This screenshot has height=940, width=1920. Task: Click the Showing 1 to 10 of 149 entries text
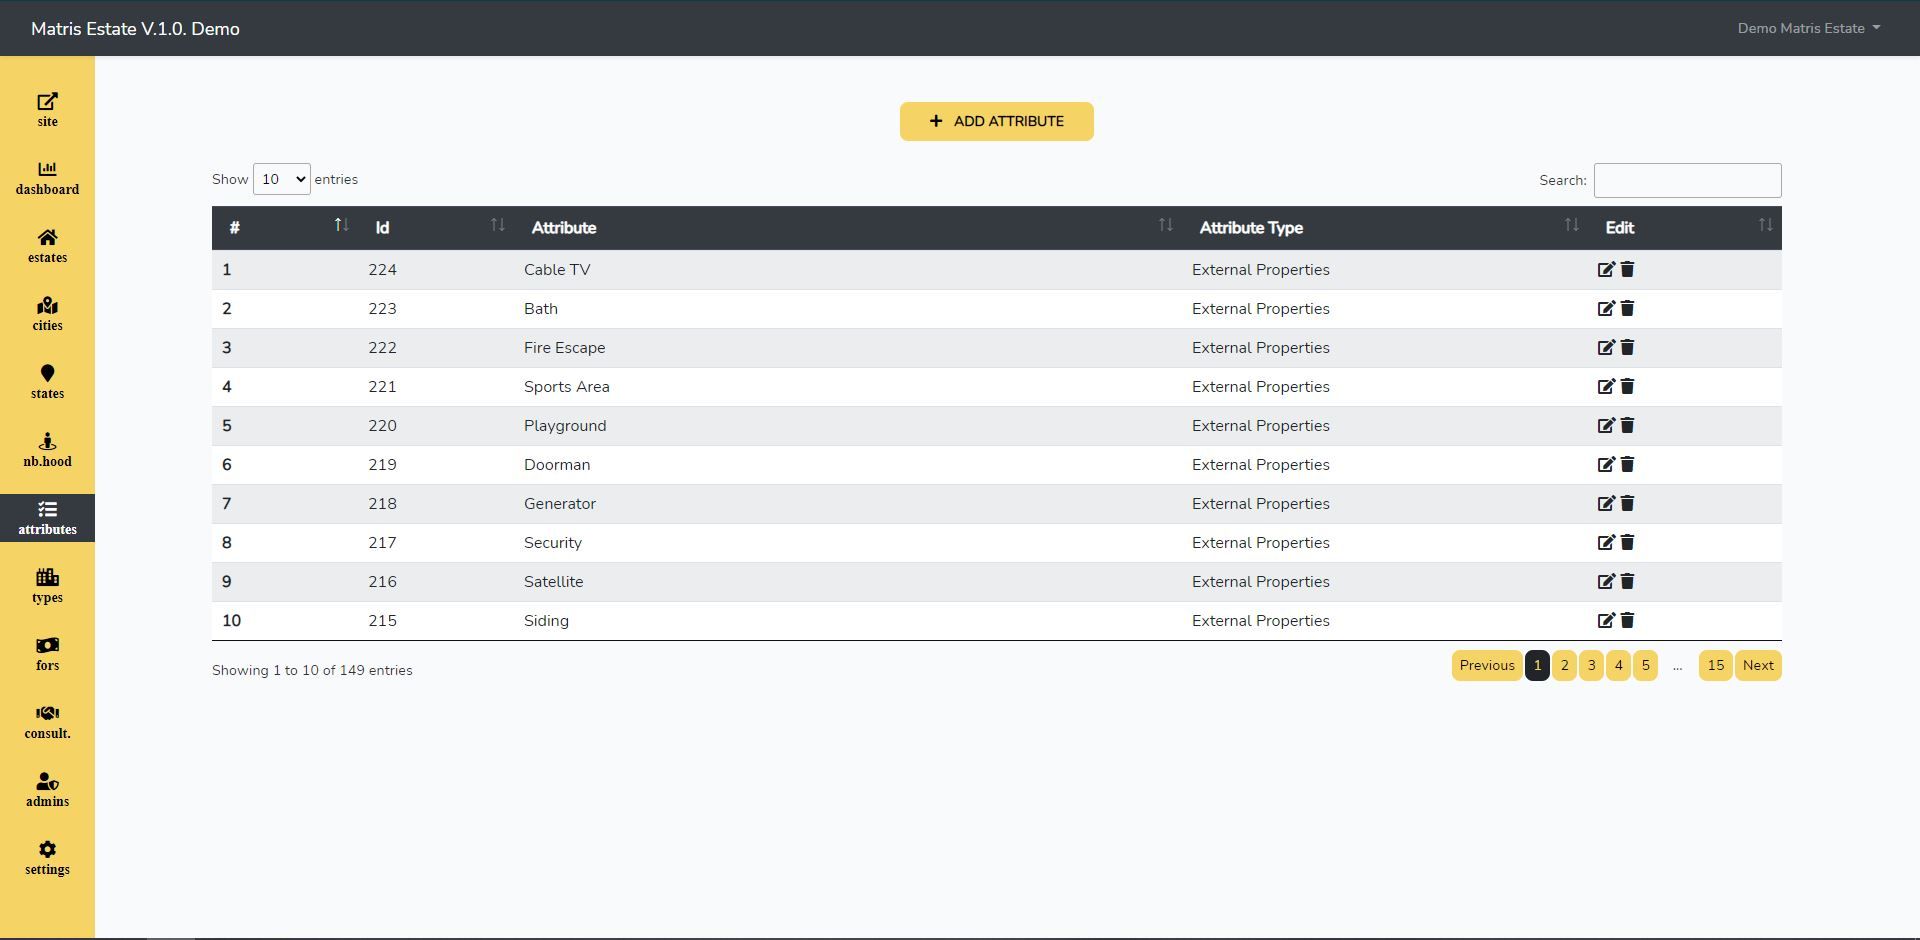[312, 670]
